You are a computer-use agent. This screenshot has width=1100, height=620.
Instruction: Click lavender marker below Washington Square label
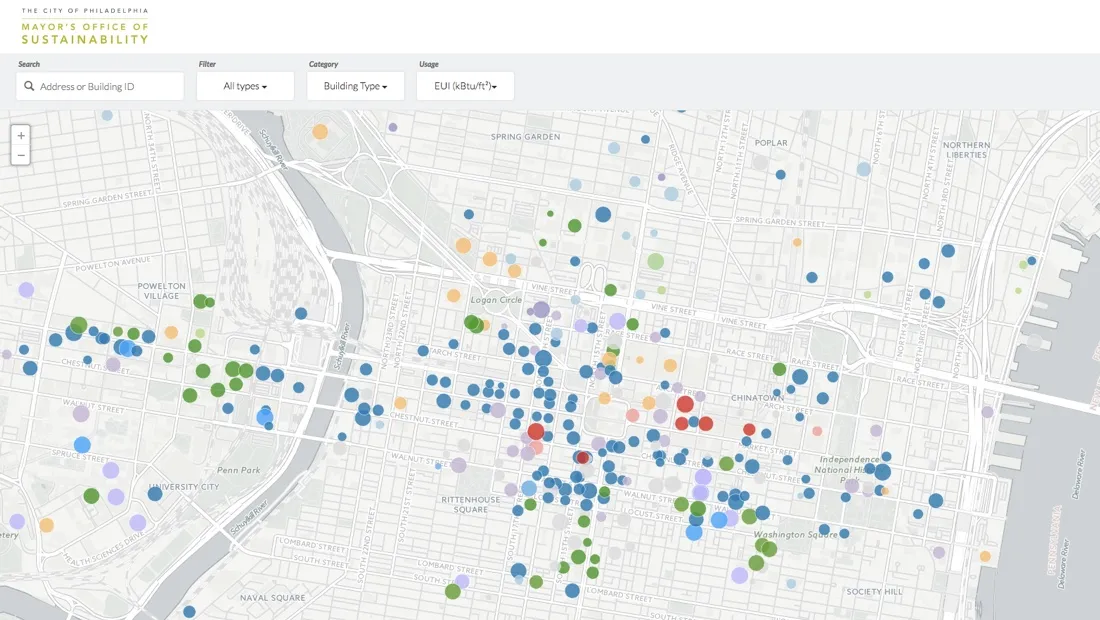(x=739, y=575)
